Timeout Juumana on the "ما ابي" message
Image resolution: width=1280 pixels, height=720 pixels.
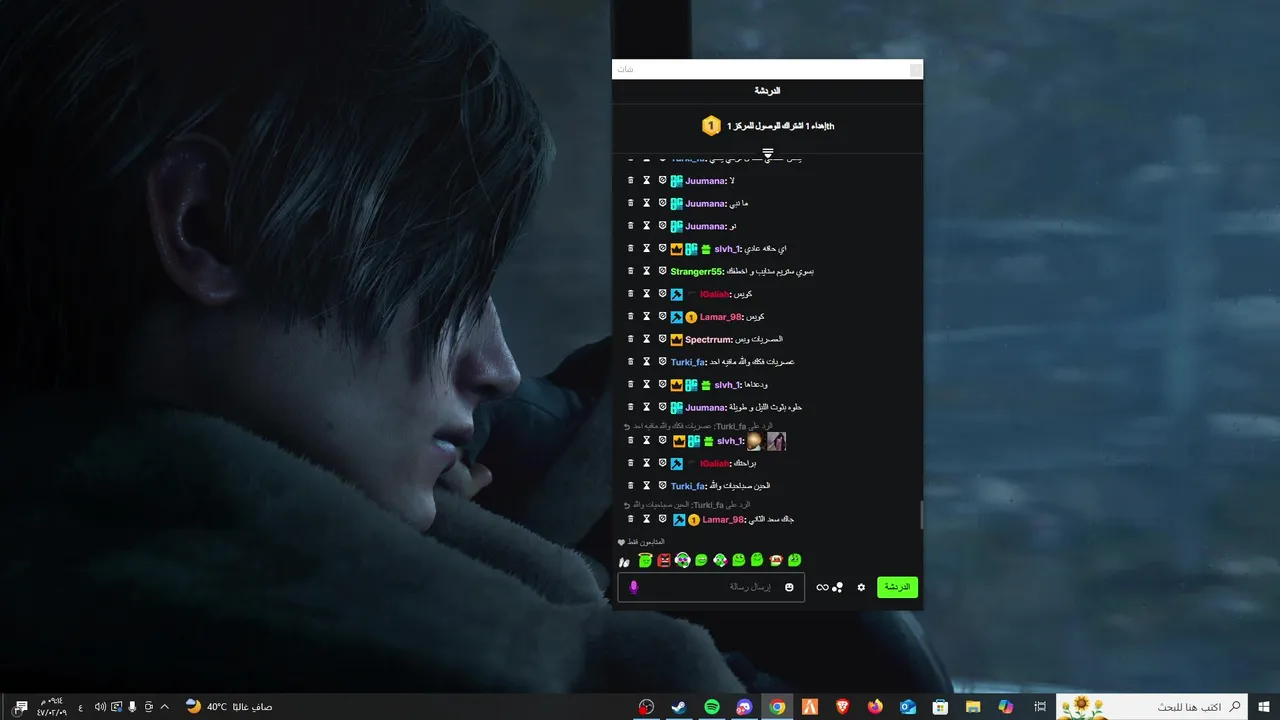[646, 203]
